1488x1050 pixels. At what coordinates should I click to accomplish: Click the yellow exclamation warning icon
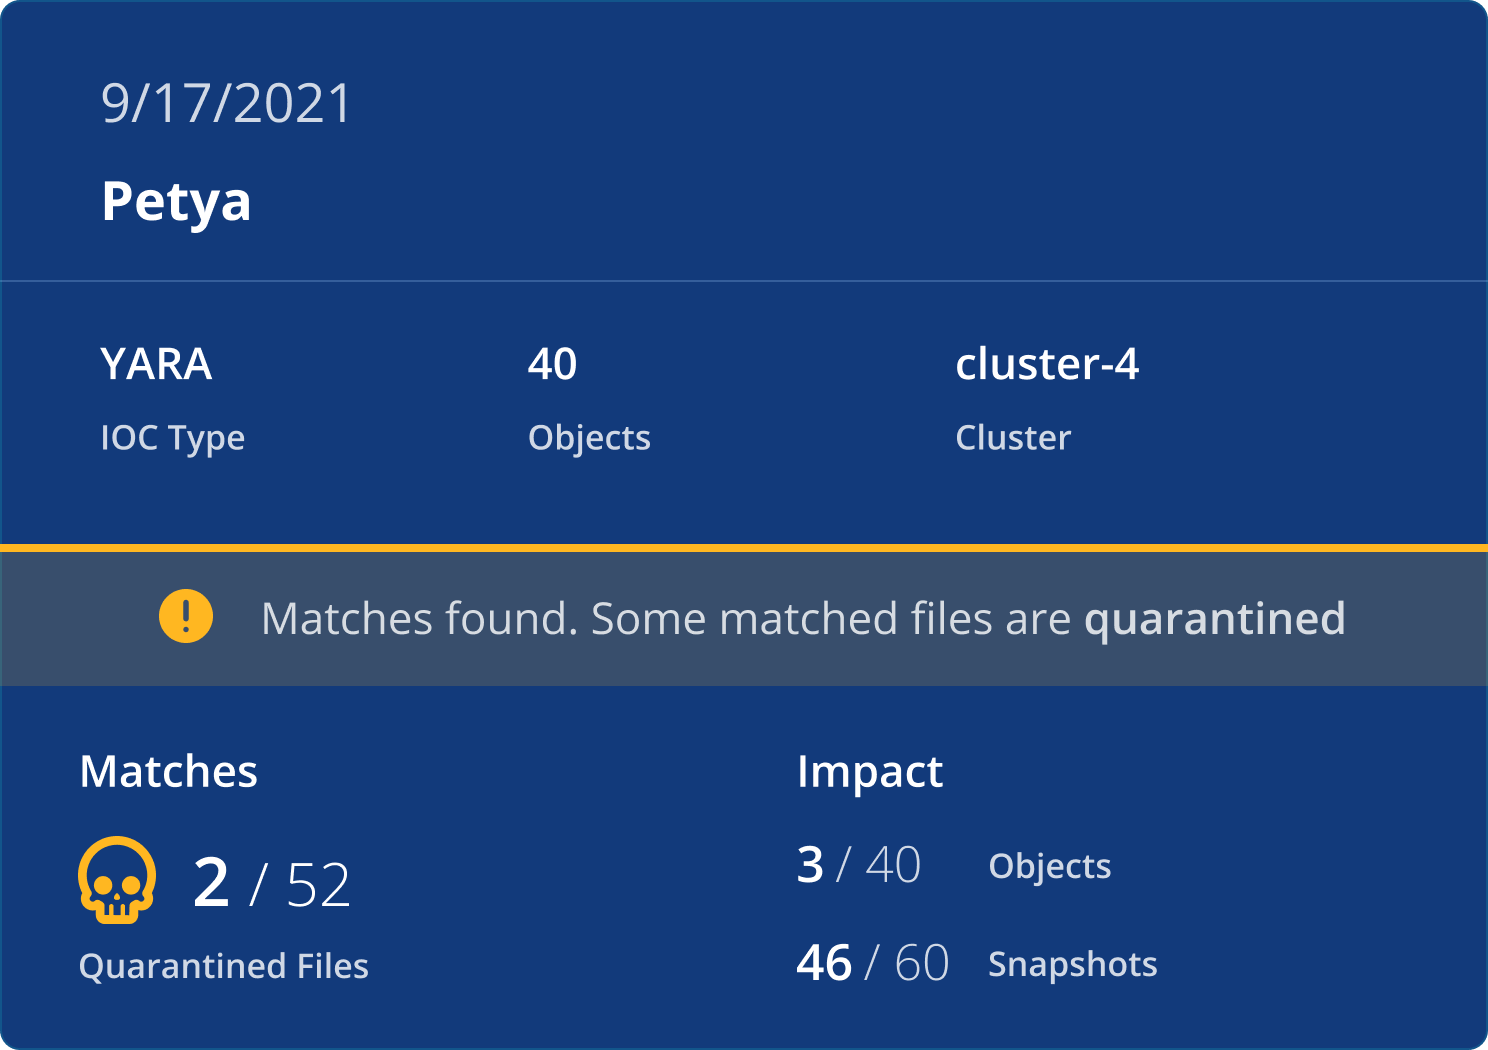tap(186, 616)
